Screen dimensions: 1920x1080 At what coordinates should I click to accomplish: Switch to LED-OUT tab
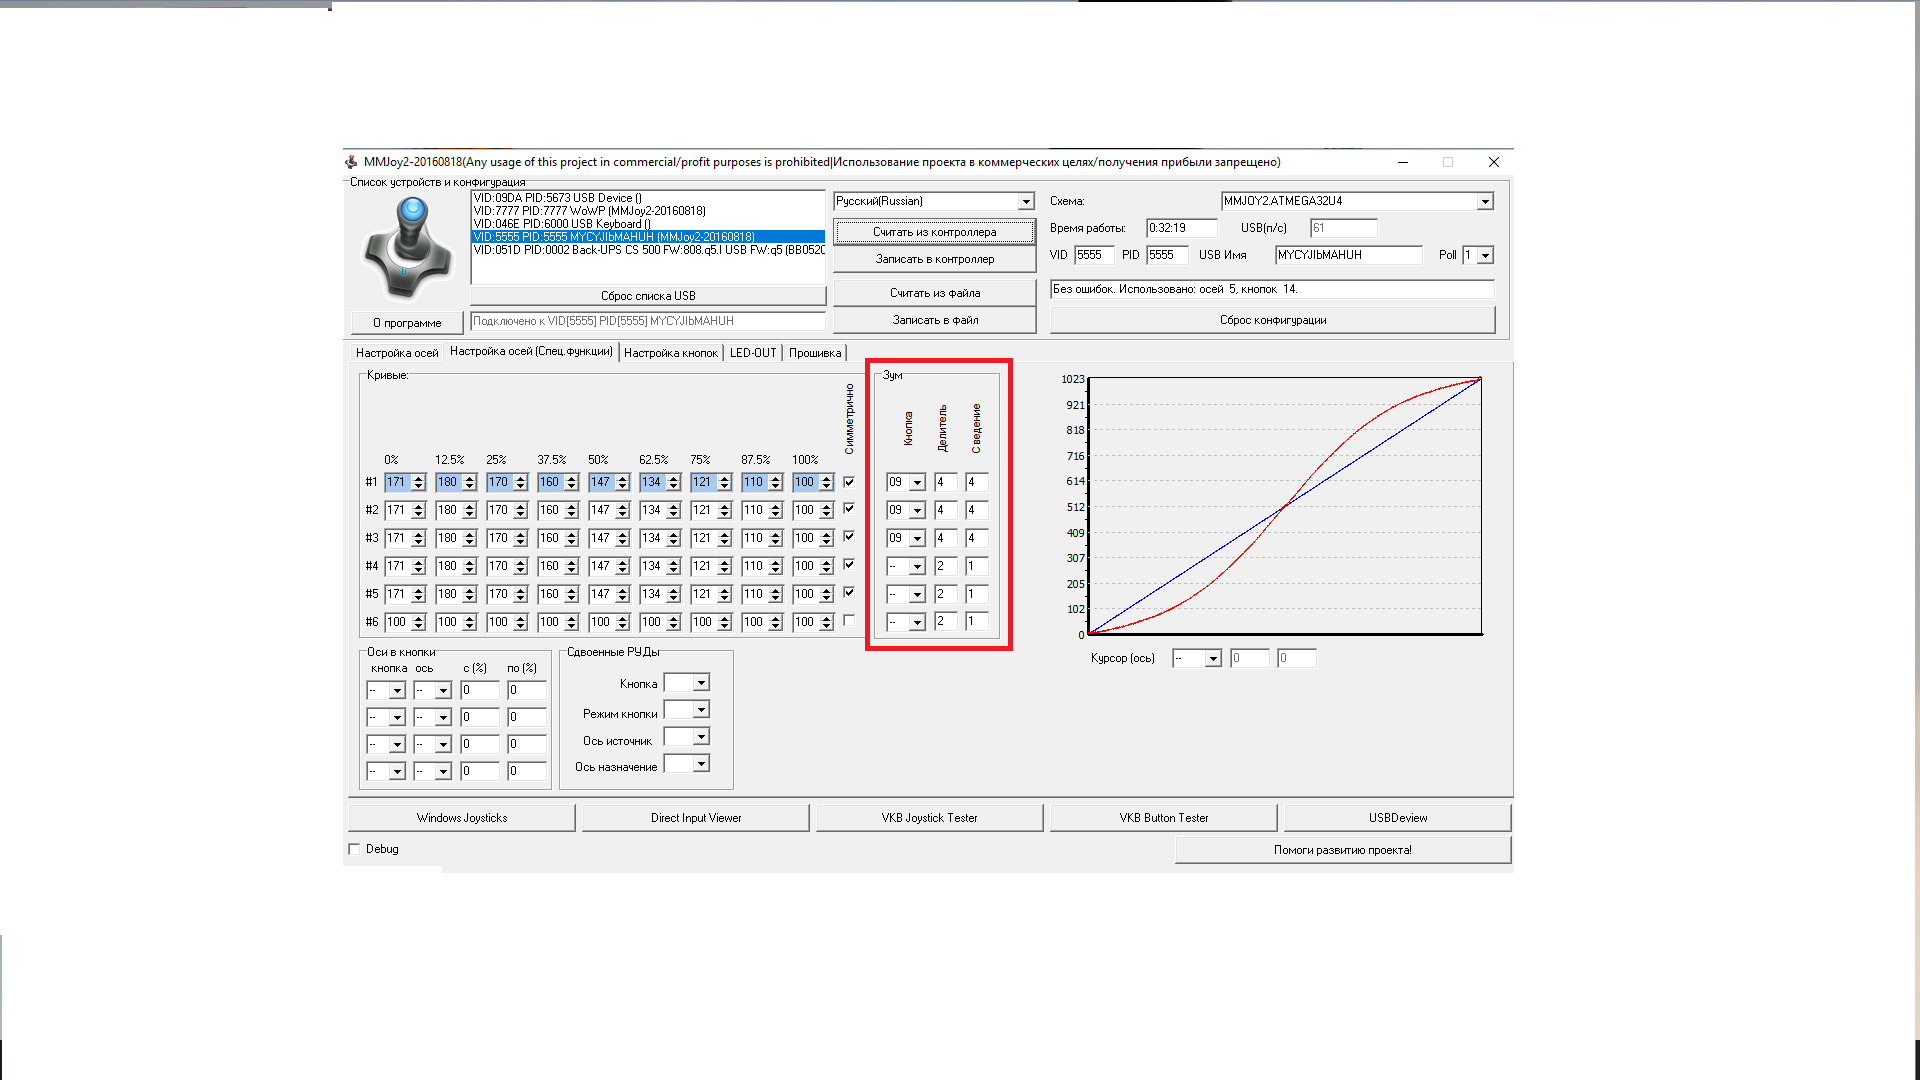coord(753,353)
